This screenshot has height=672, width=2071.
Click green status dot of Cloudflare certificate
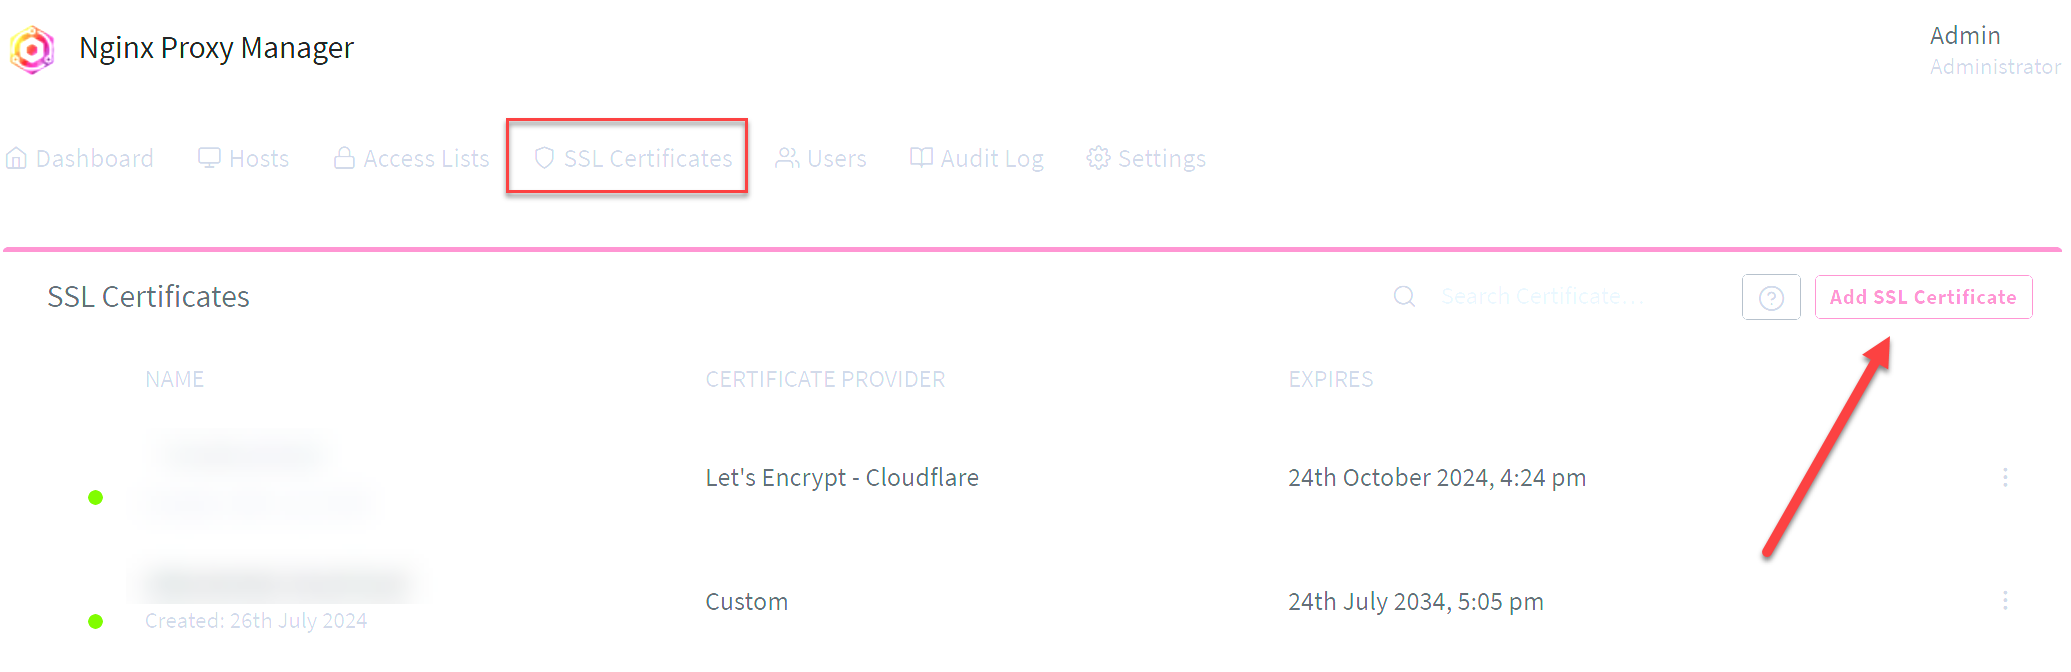click(96, 498)
